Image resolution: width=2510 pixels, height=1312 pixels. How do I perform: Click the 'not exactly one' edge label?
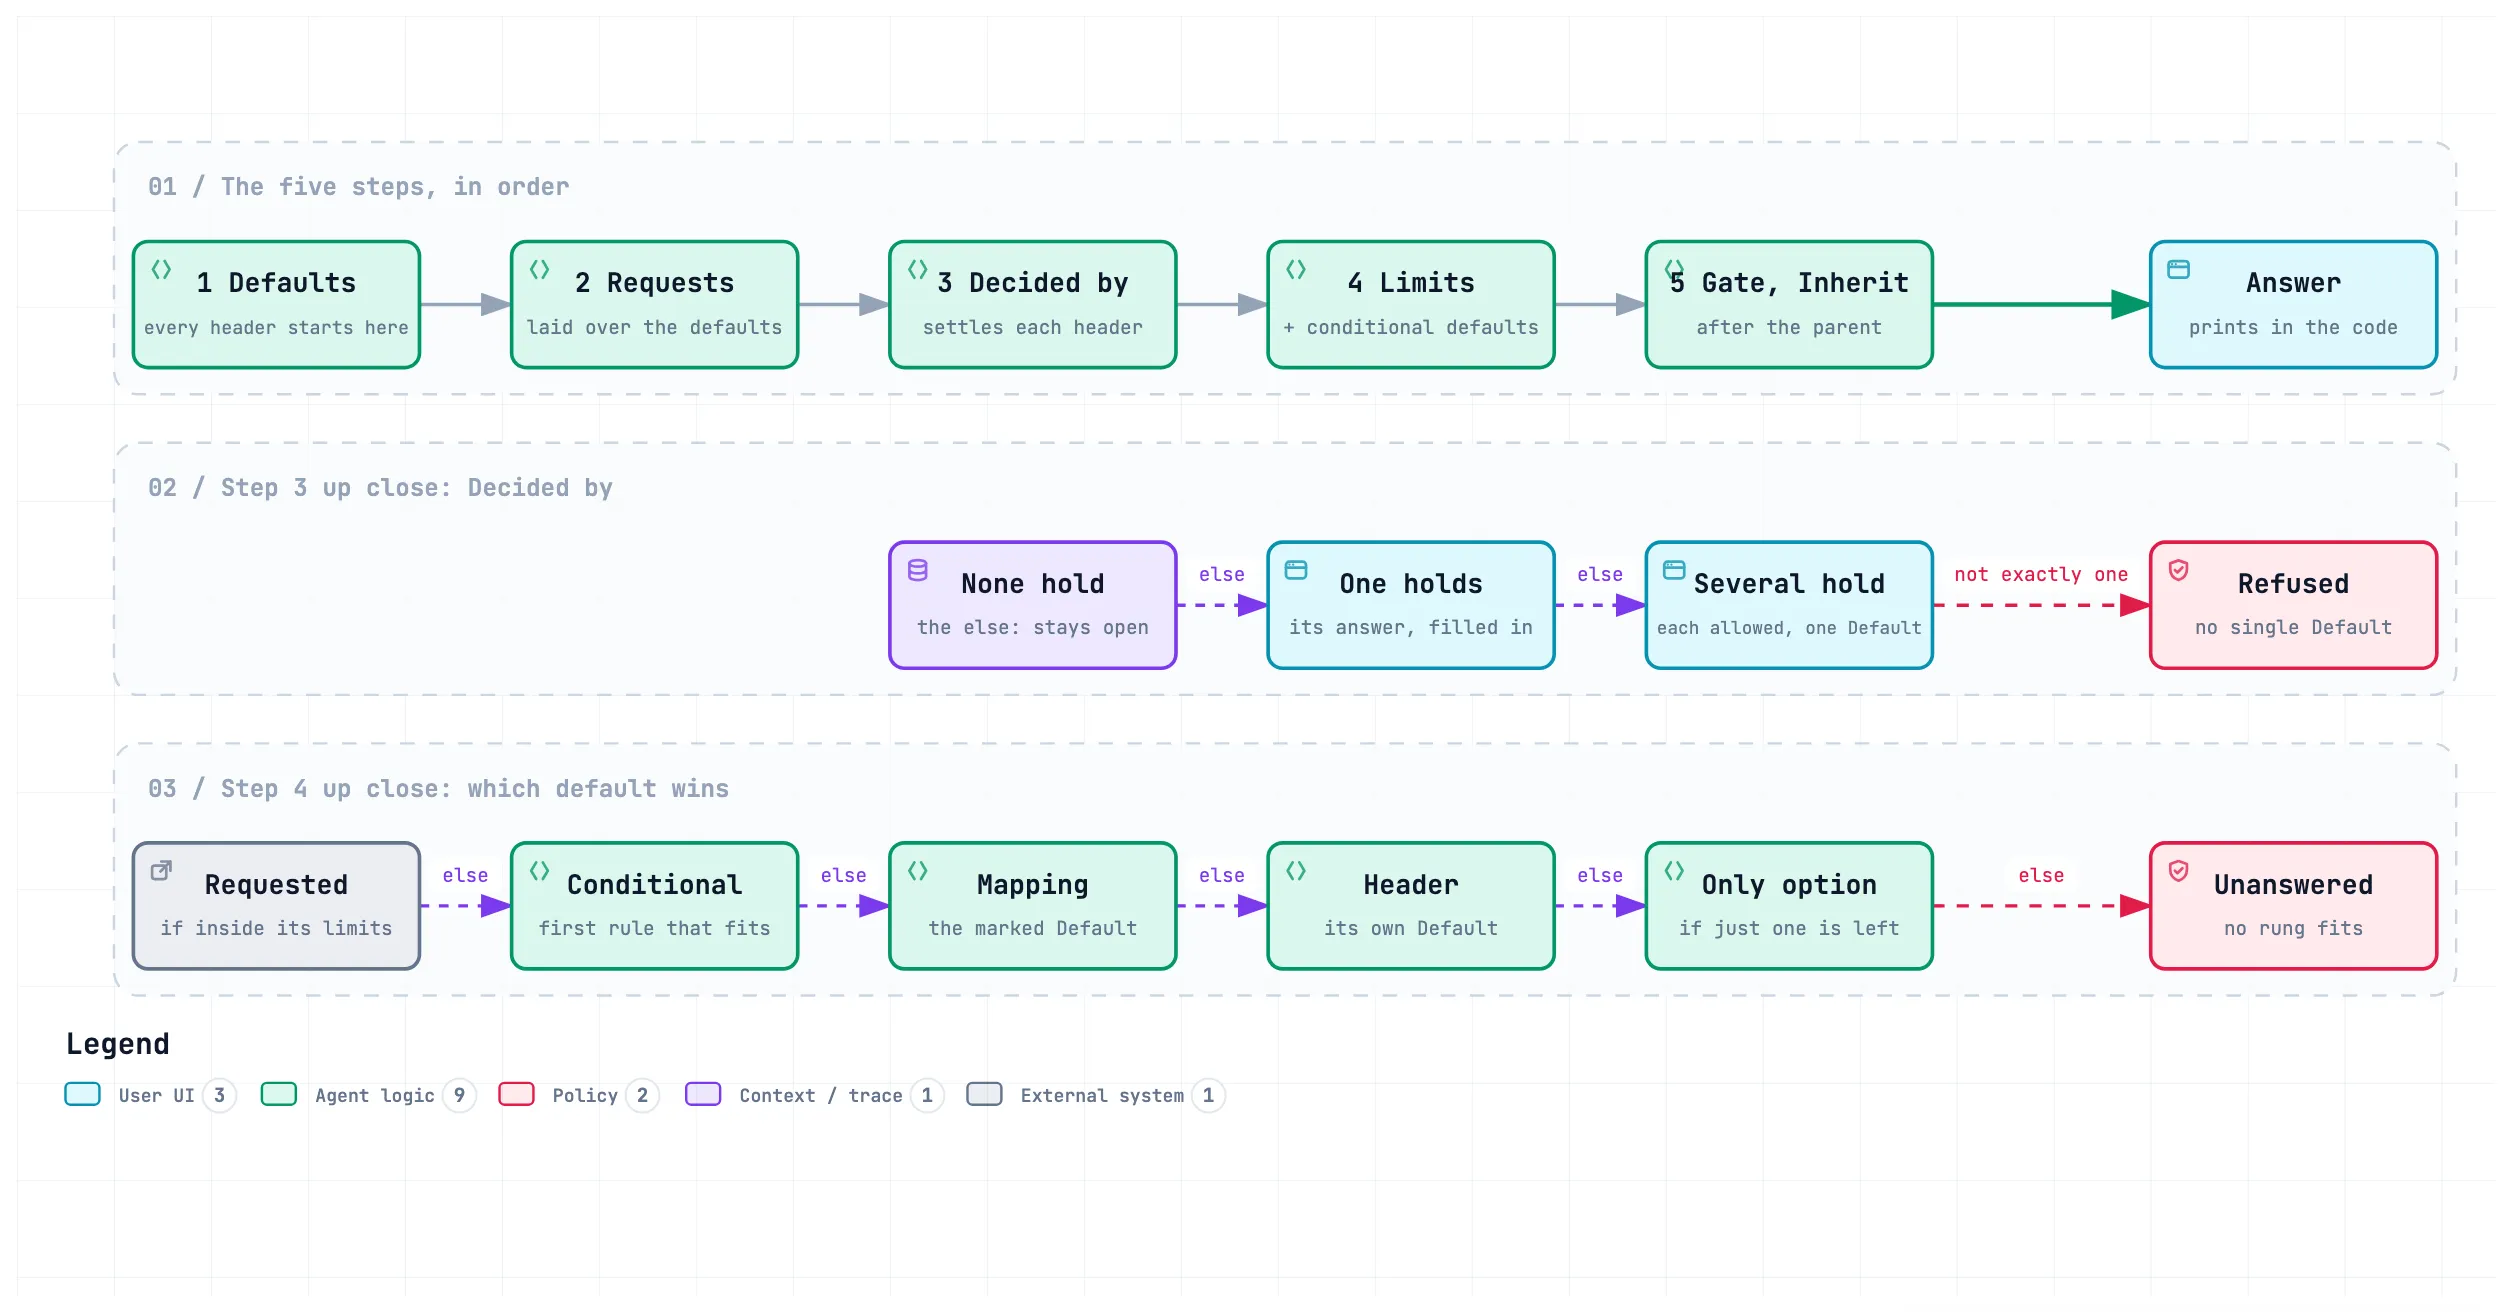(2041, 575)
